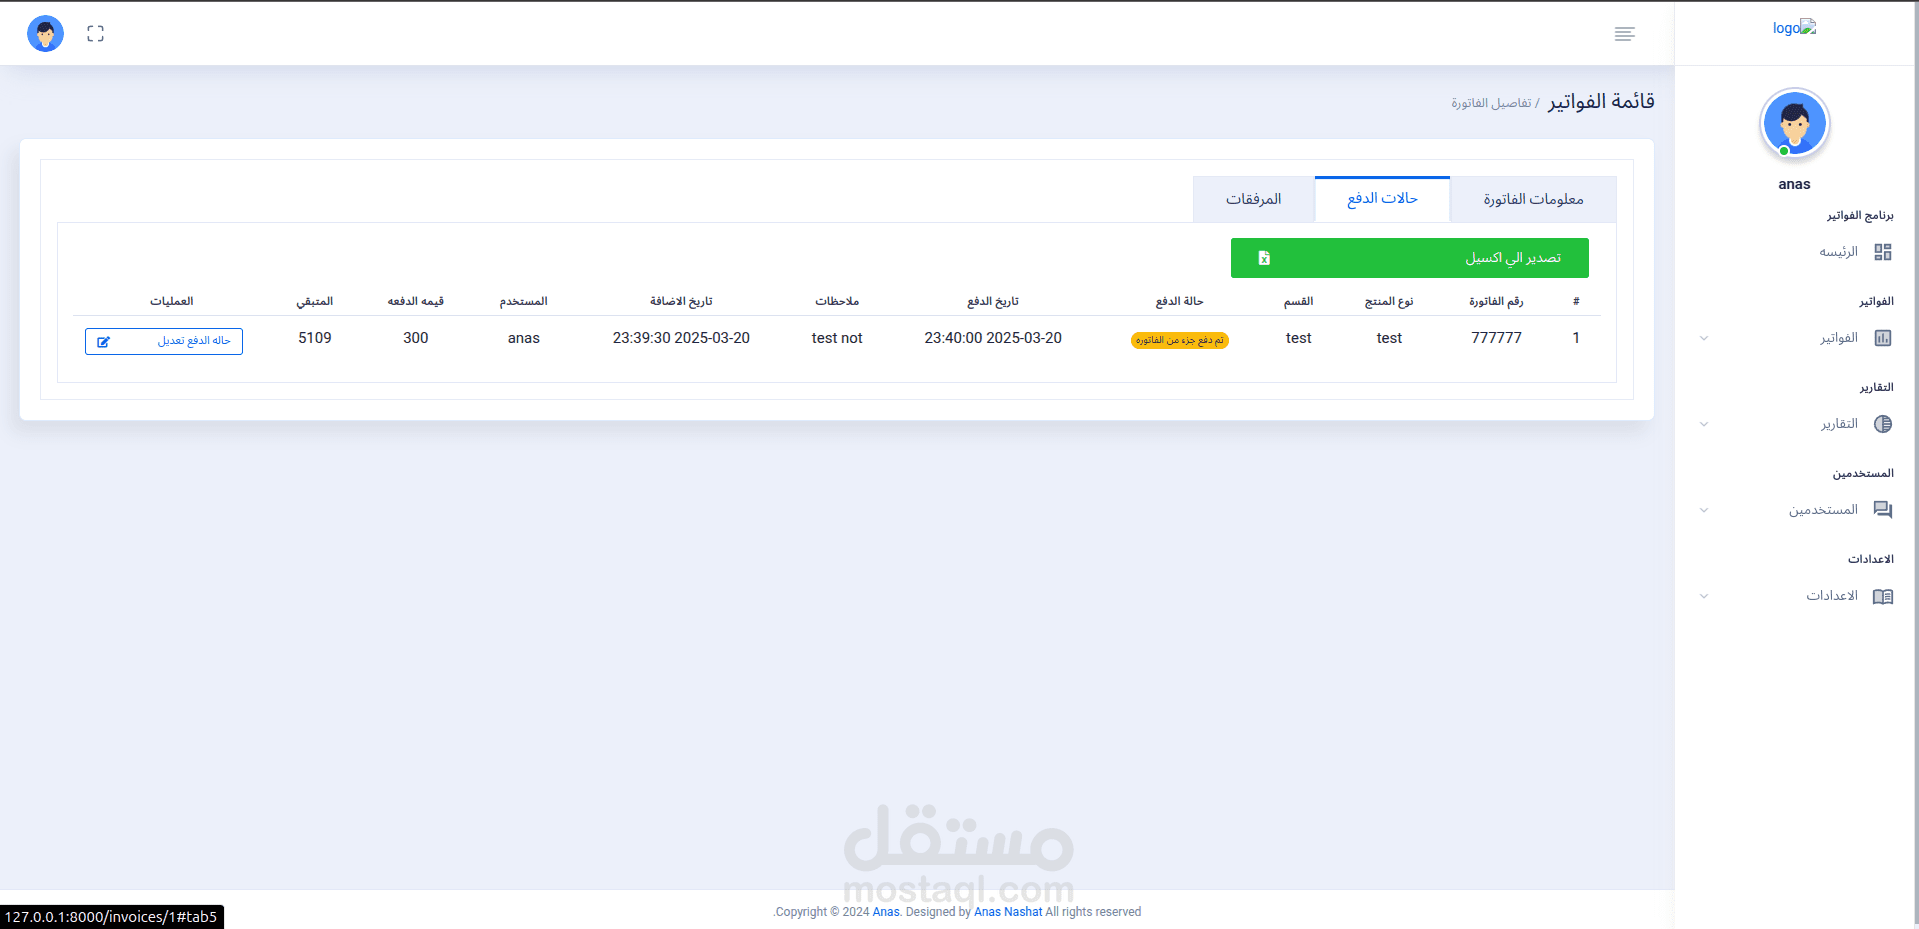1919x929 pixels.
Task: Switch to المرفقات tab
Action: [1254, 199]
